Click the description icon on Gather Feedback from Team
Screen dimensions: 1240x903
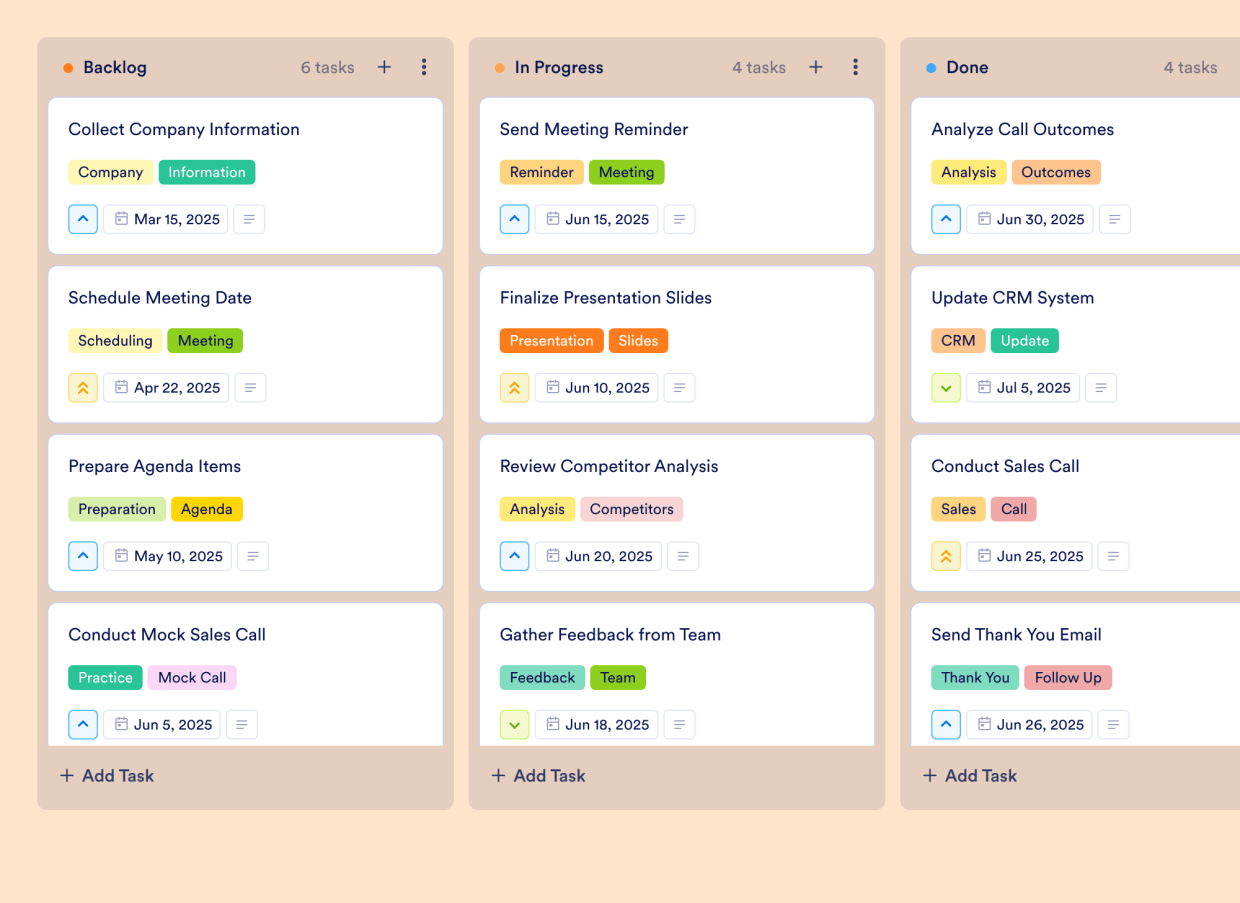tap(679, 724)
